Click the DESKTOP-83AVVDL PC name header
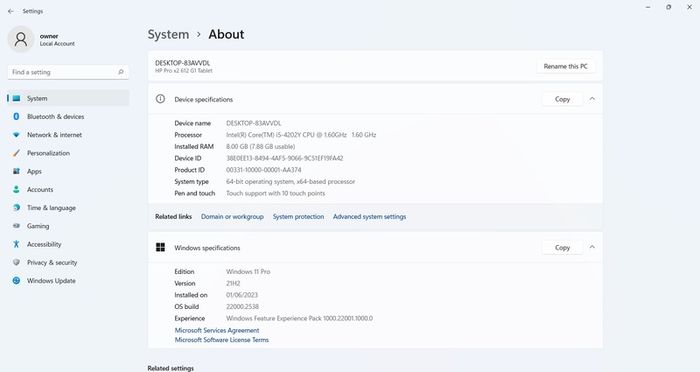Screen dimensions: 700x372 (183, 63)
